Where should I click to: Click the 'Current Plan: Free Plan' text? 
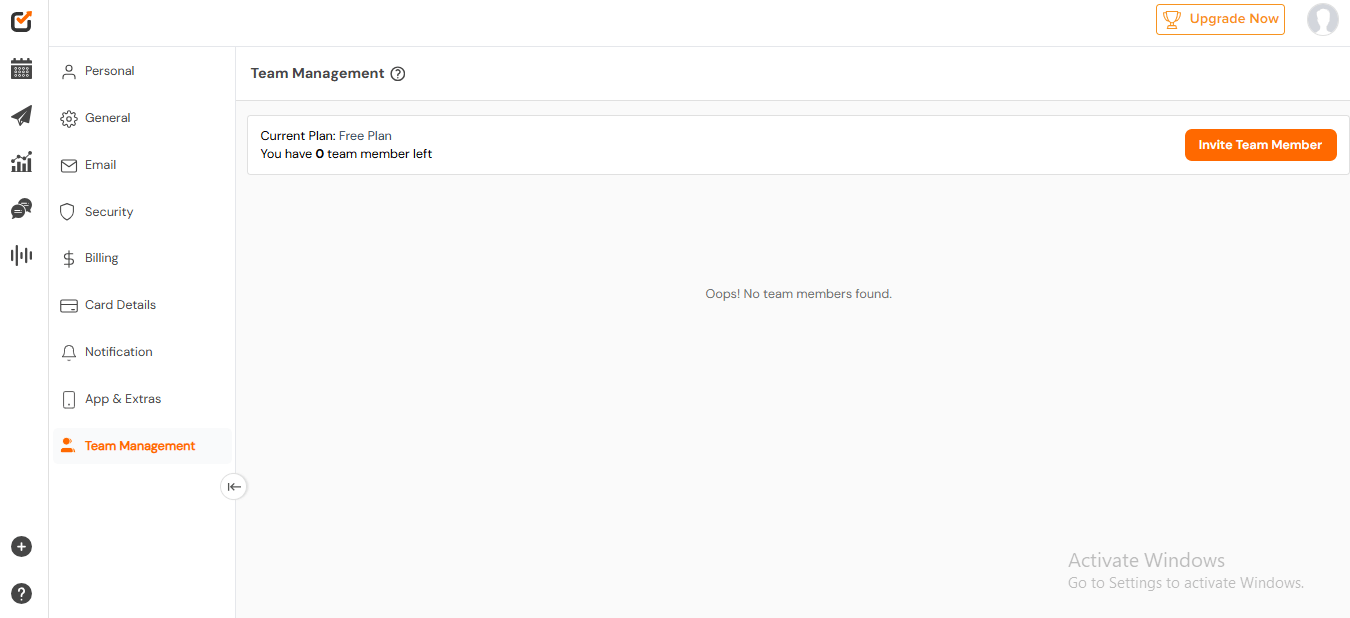click(x=326, y=136)
